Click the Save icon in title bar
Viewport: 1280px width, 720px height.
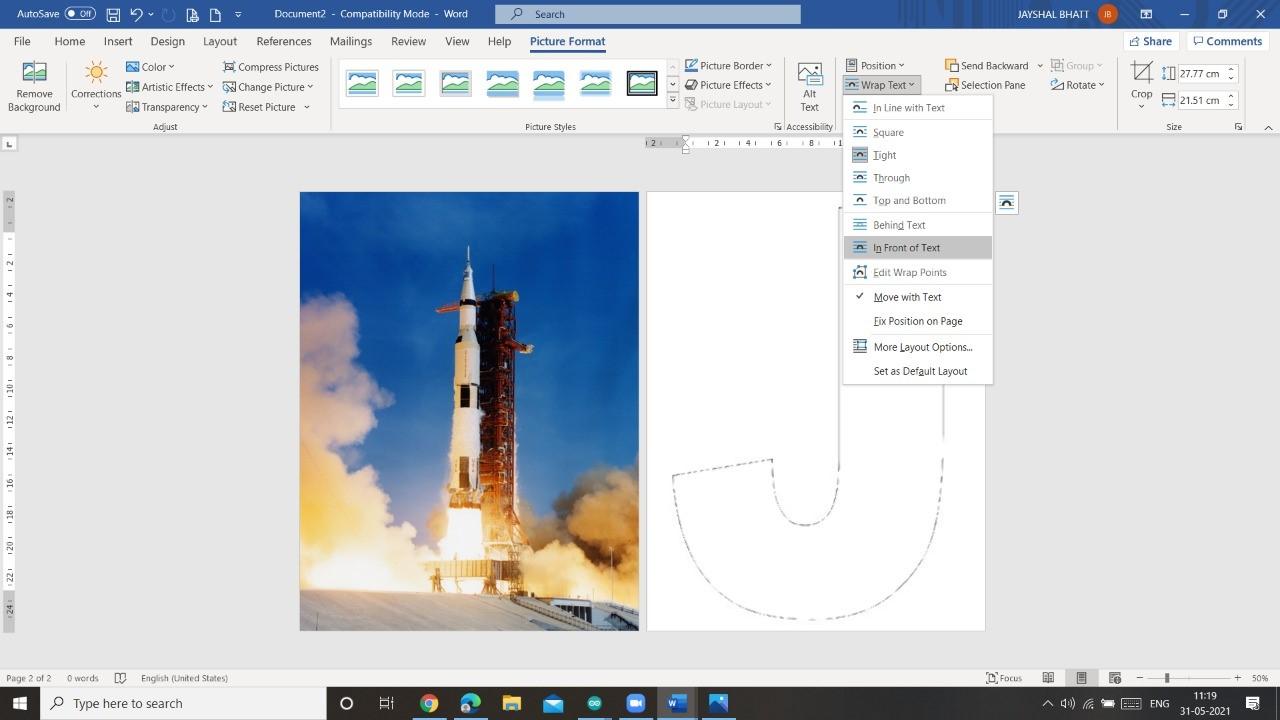113,14
